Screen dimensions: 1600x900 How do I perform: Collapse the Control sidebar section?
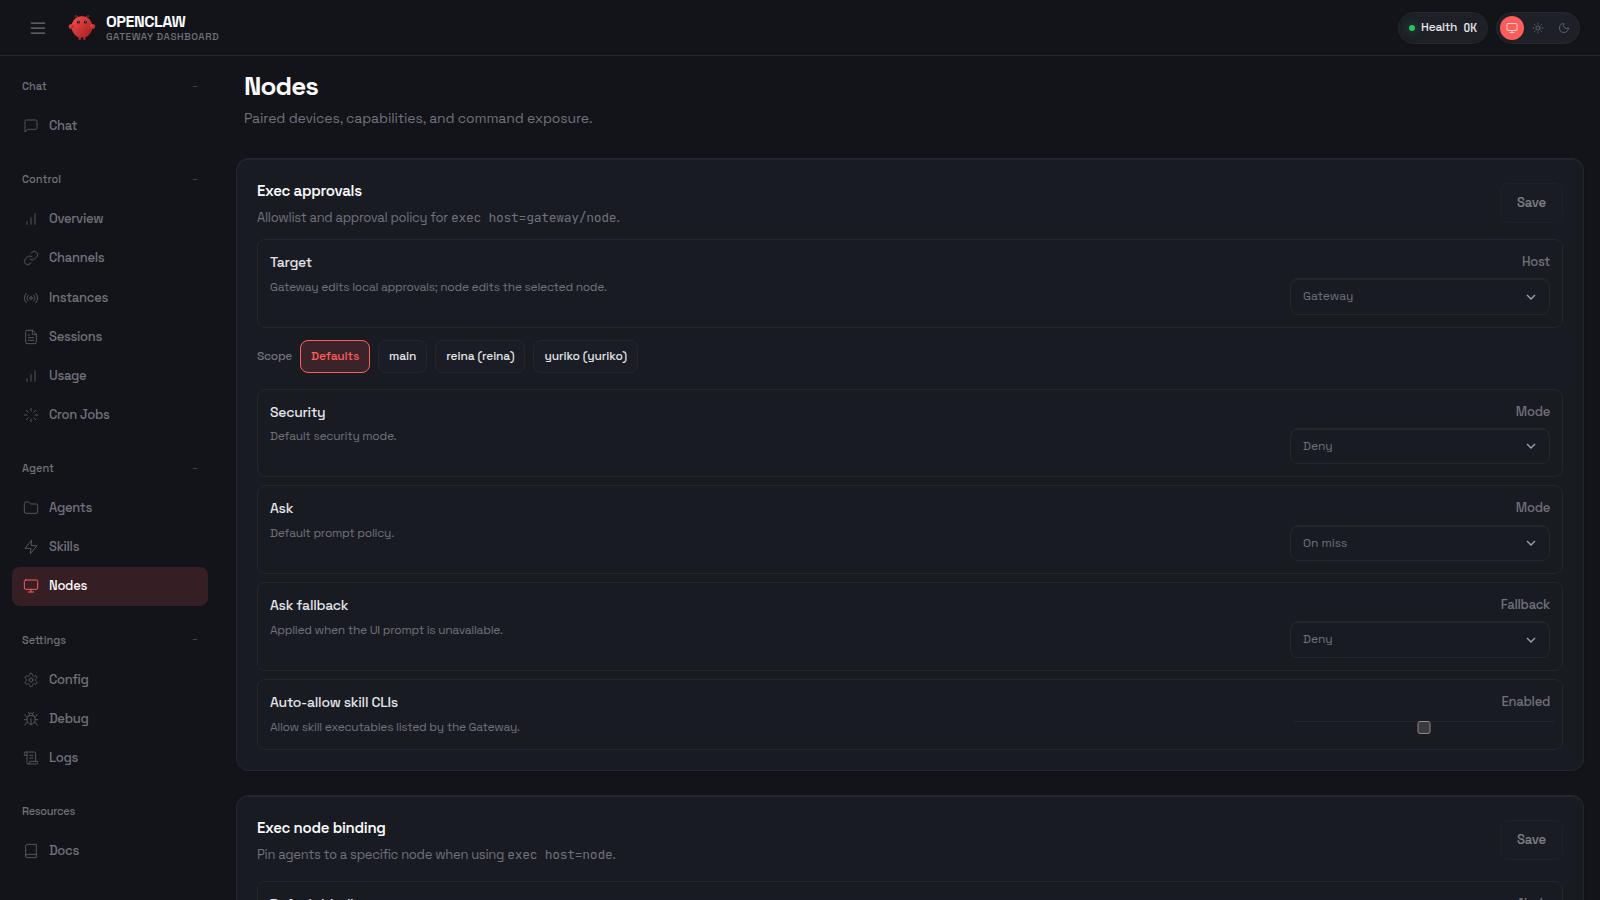pos(195,179)
